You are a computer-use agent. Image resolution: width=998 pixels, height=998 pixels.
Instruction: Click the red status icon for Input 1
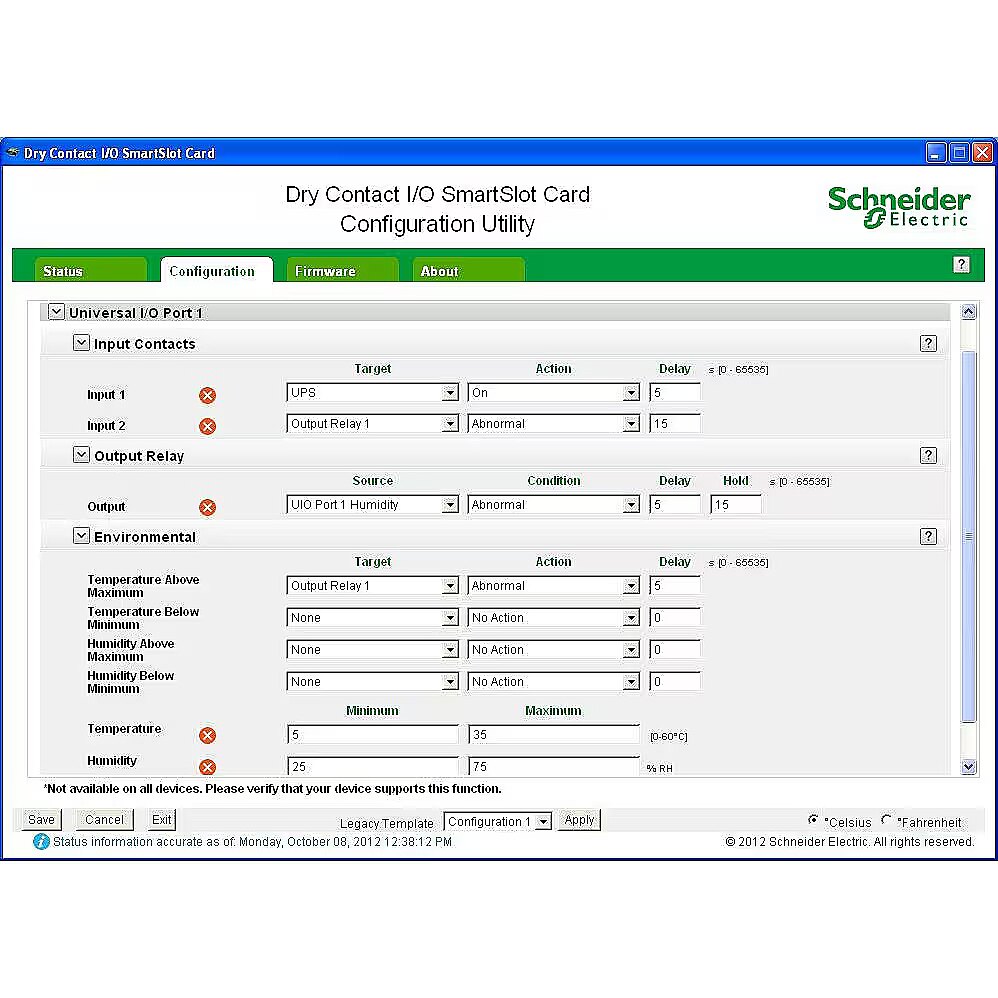pyautogui.click(x=207, y=395)
